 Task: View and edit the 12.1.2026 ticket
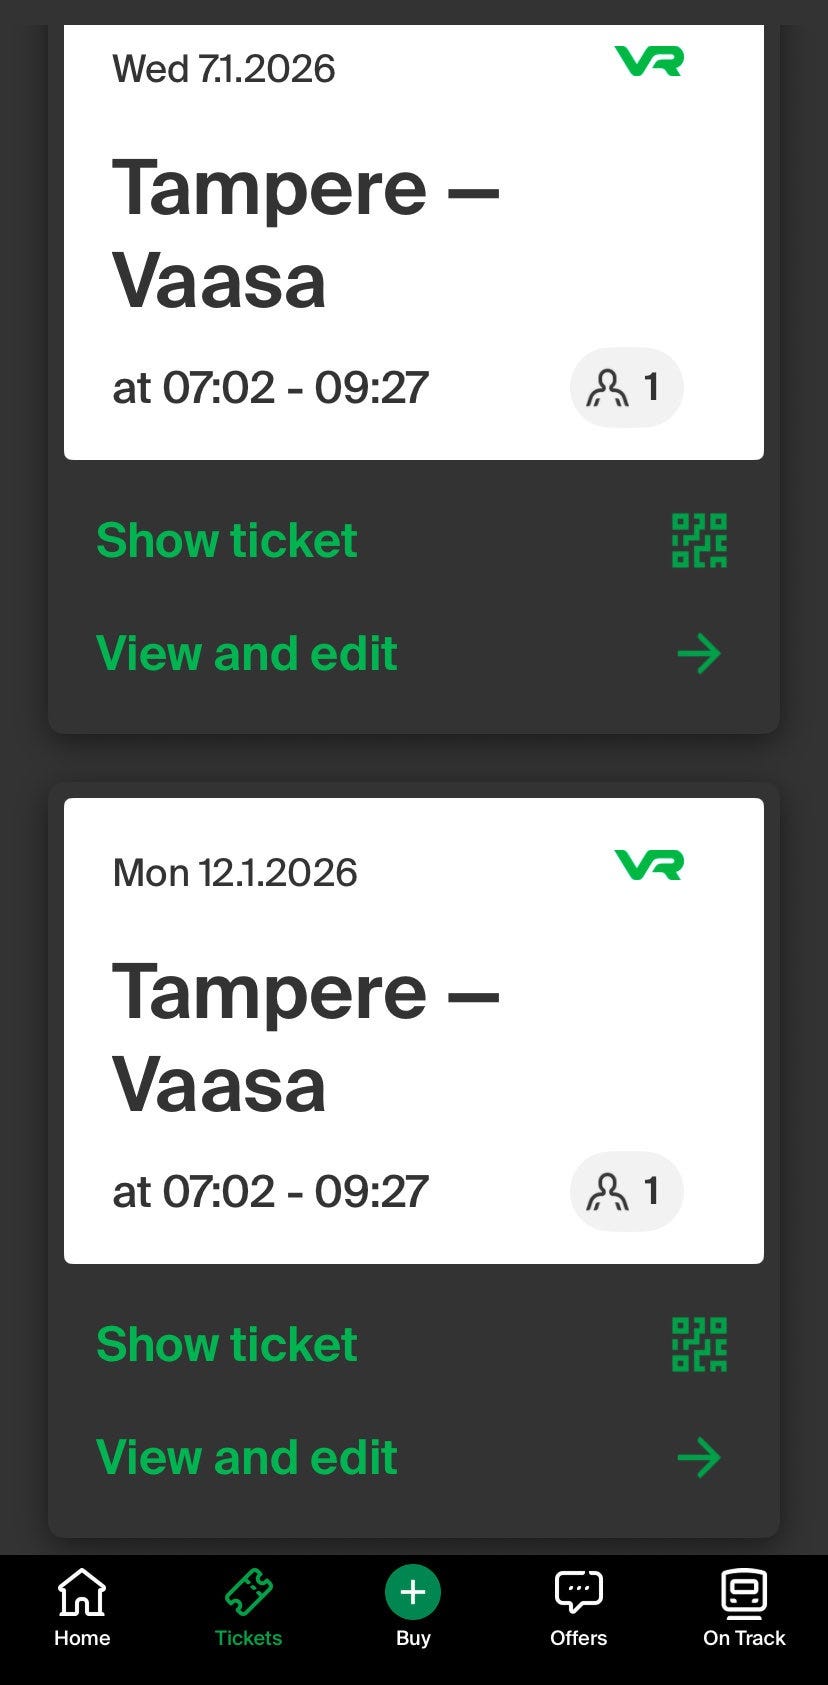pyautogui.click(x=247, y=1457)
